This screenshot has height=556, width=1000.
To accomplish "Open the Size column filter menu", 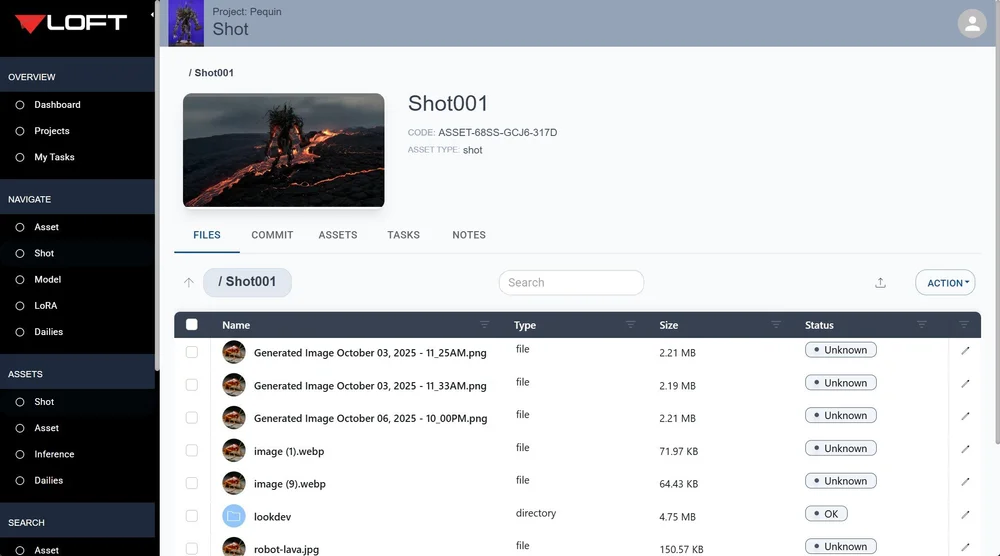I will [776, 325].
